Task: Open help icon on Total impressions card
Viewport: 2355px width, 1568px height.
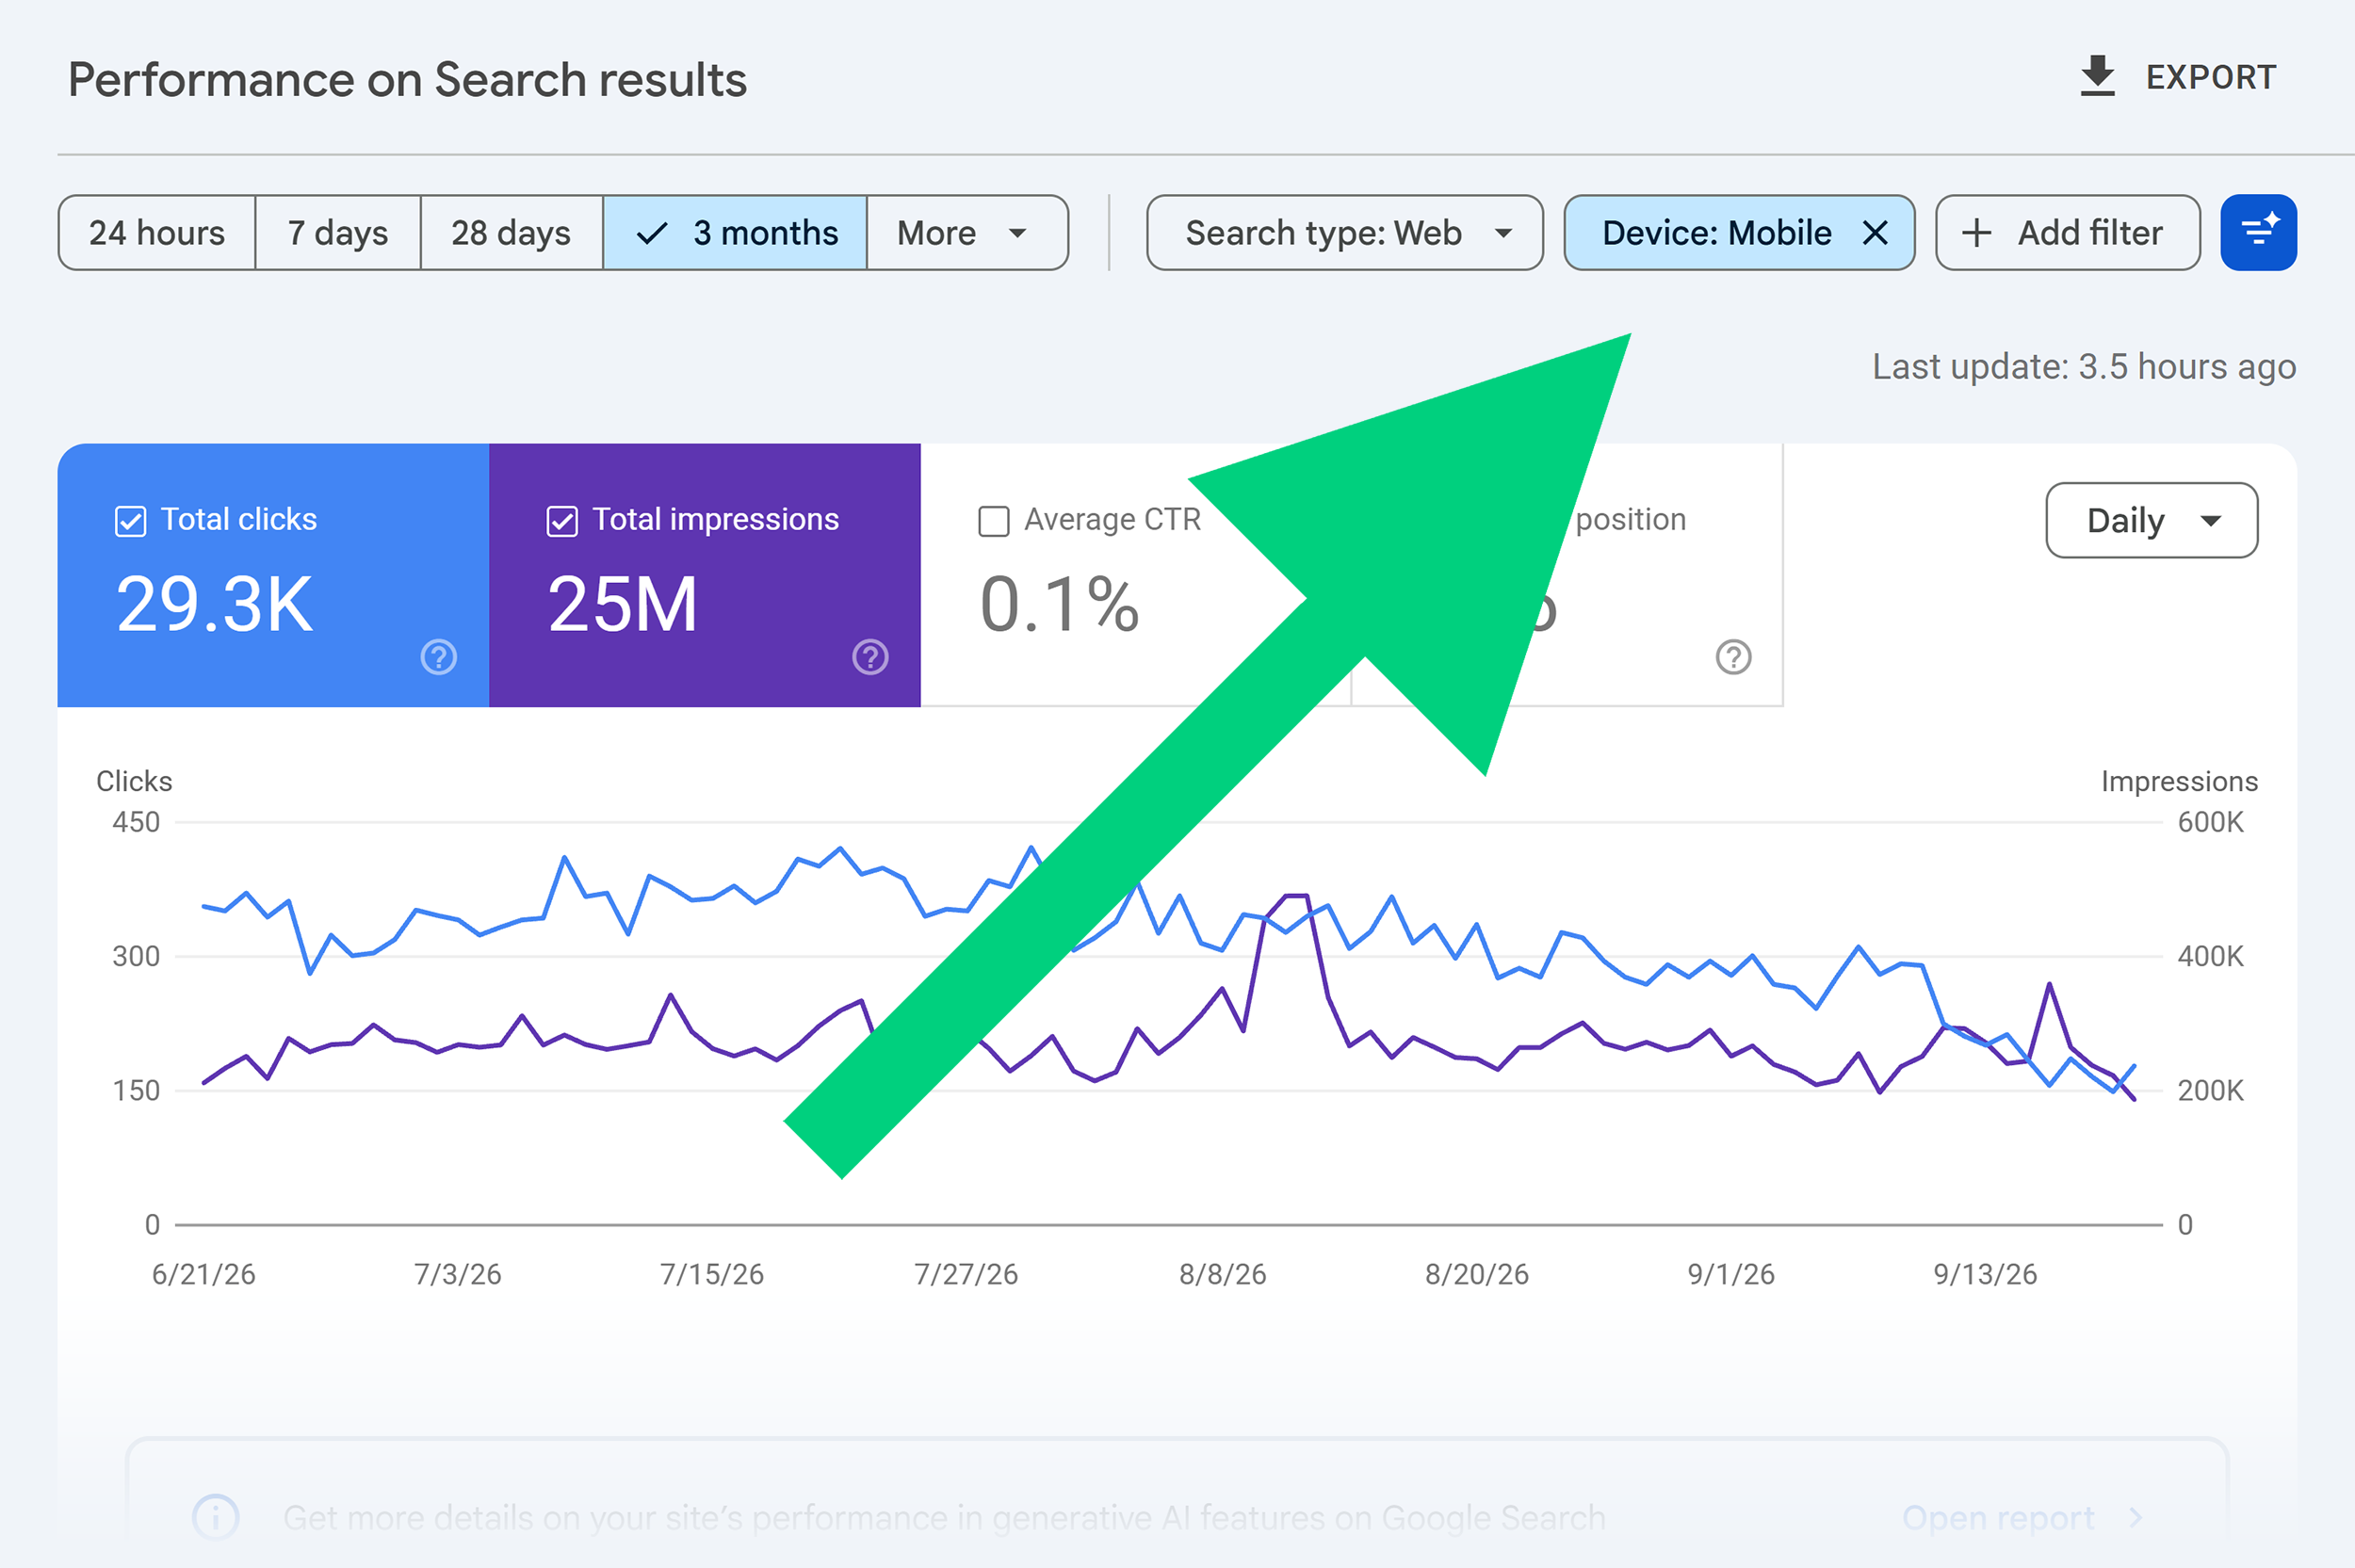Action: (870, 657)
